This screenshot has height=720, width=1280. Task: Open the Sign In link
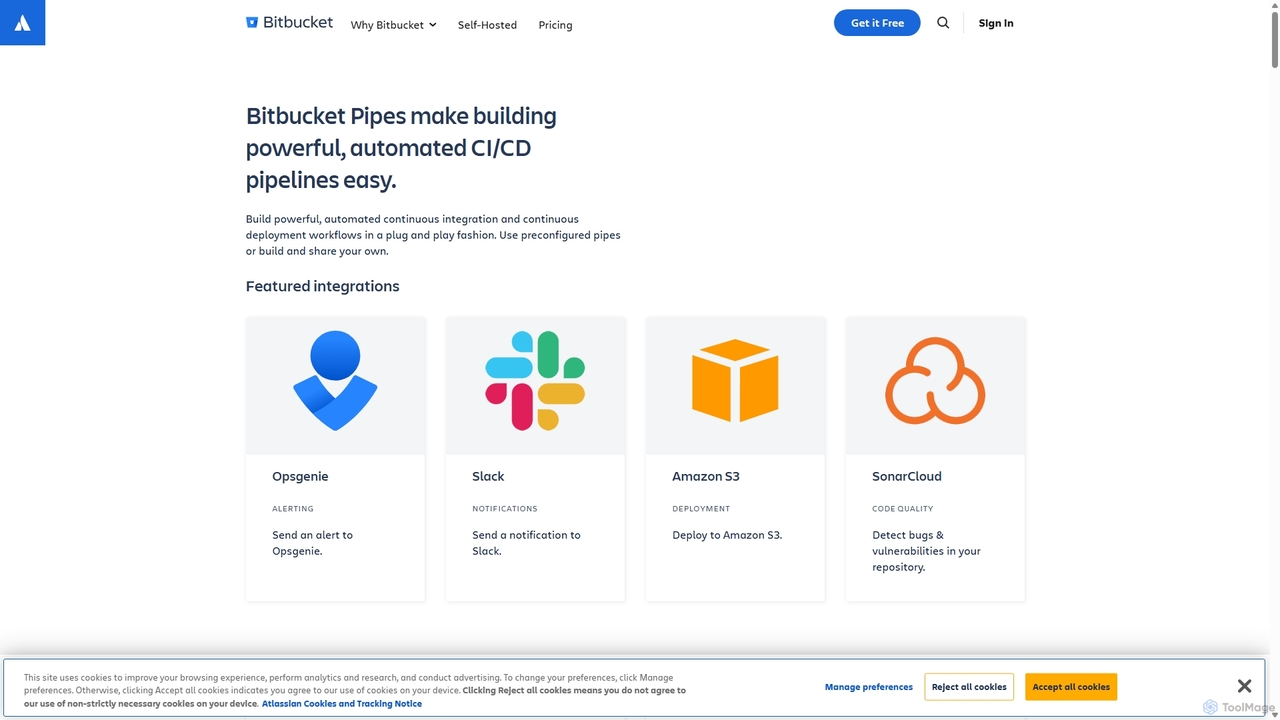[x=996, y=23]
